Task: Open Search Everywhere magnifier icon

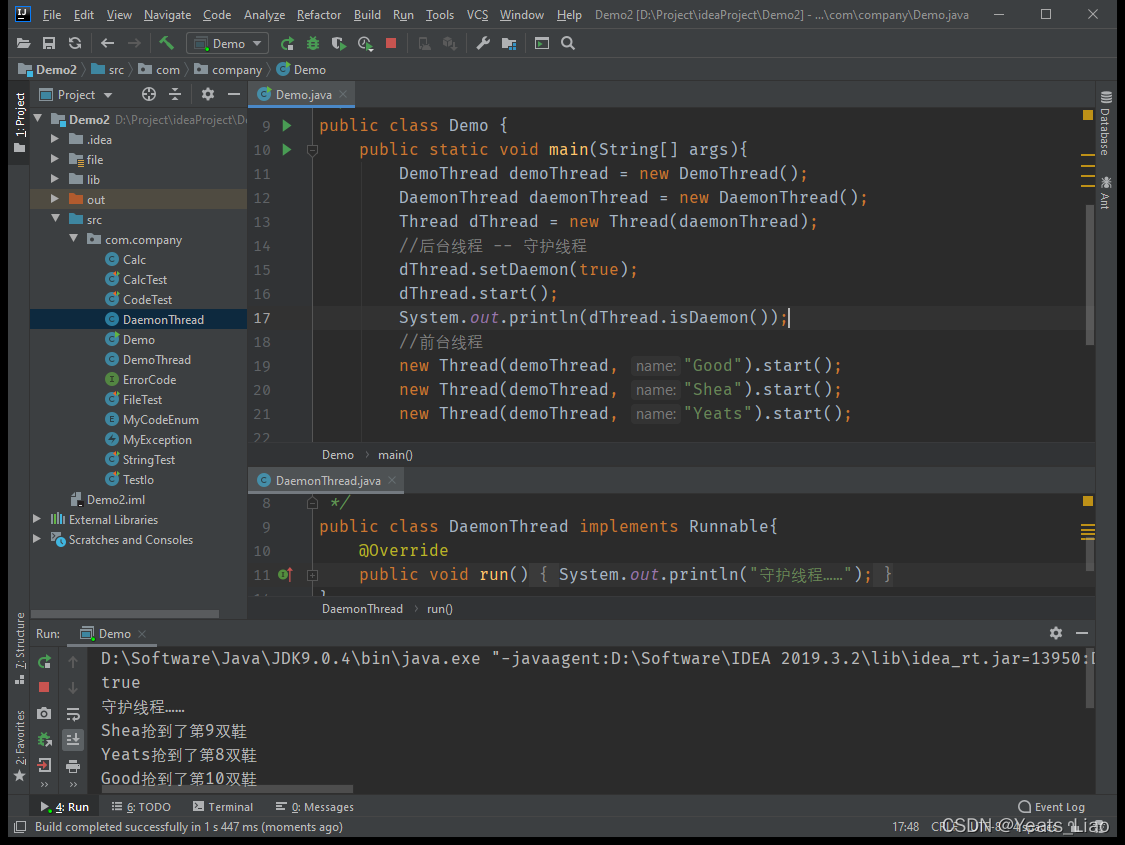Action: (x=568, y=43)
